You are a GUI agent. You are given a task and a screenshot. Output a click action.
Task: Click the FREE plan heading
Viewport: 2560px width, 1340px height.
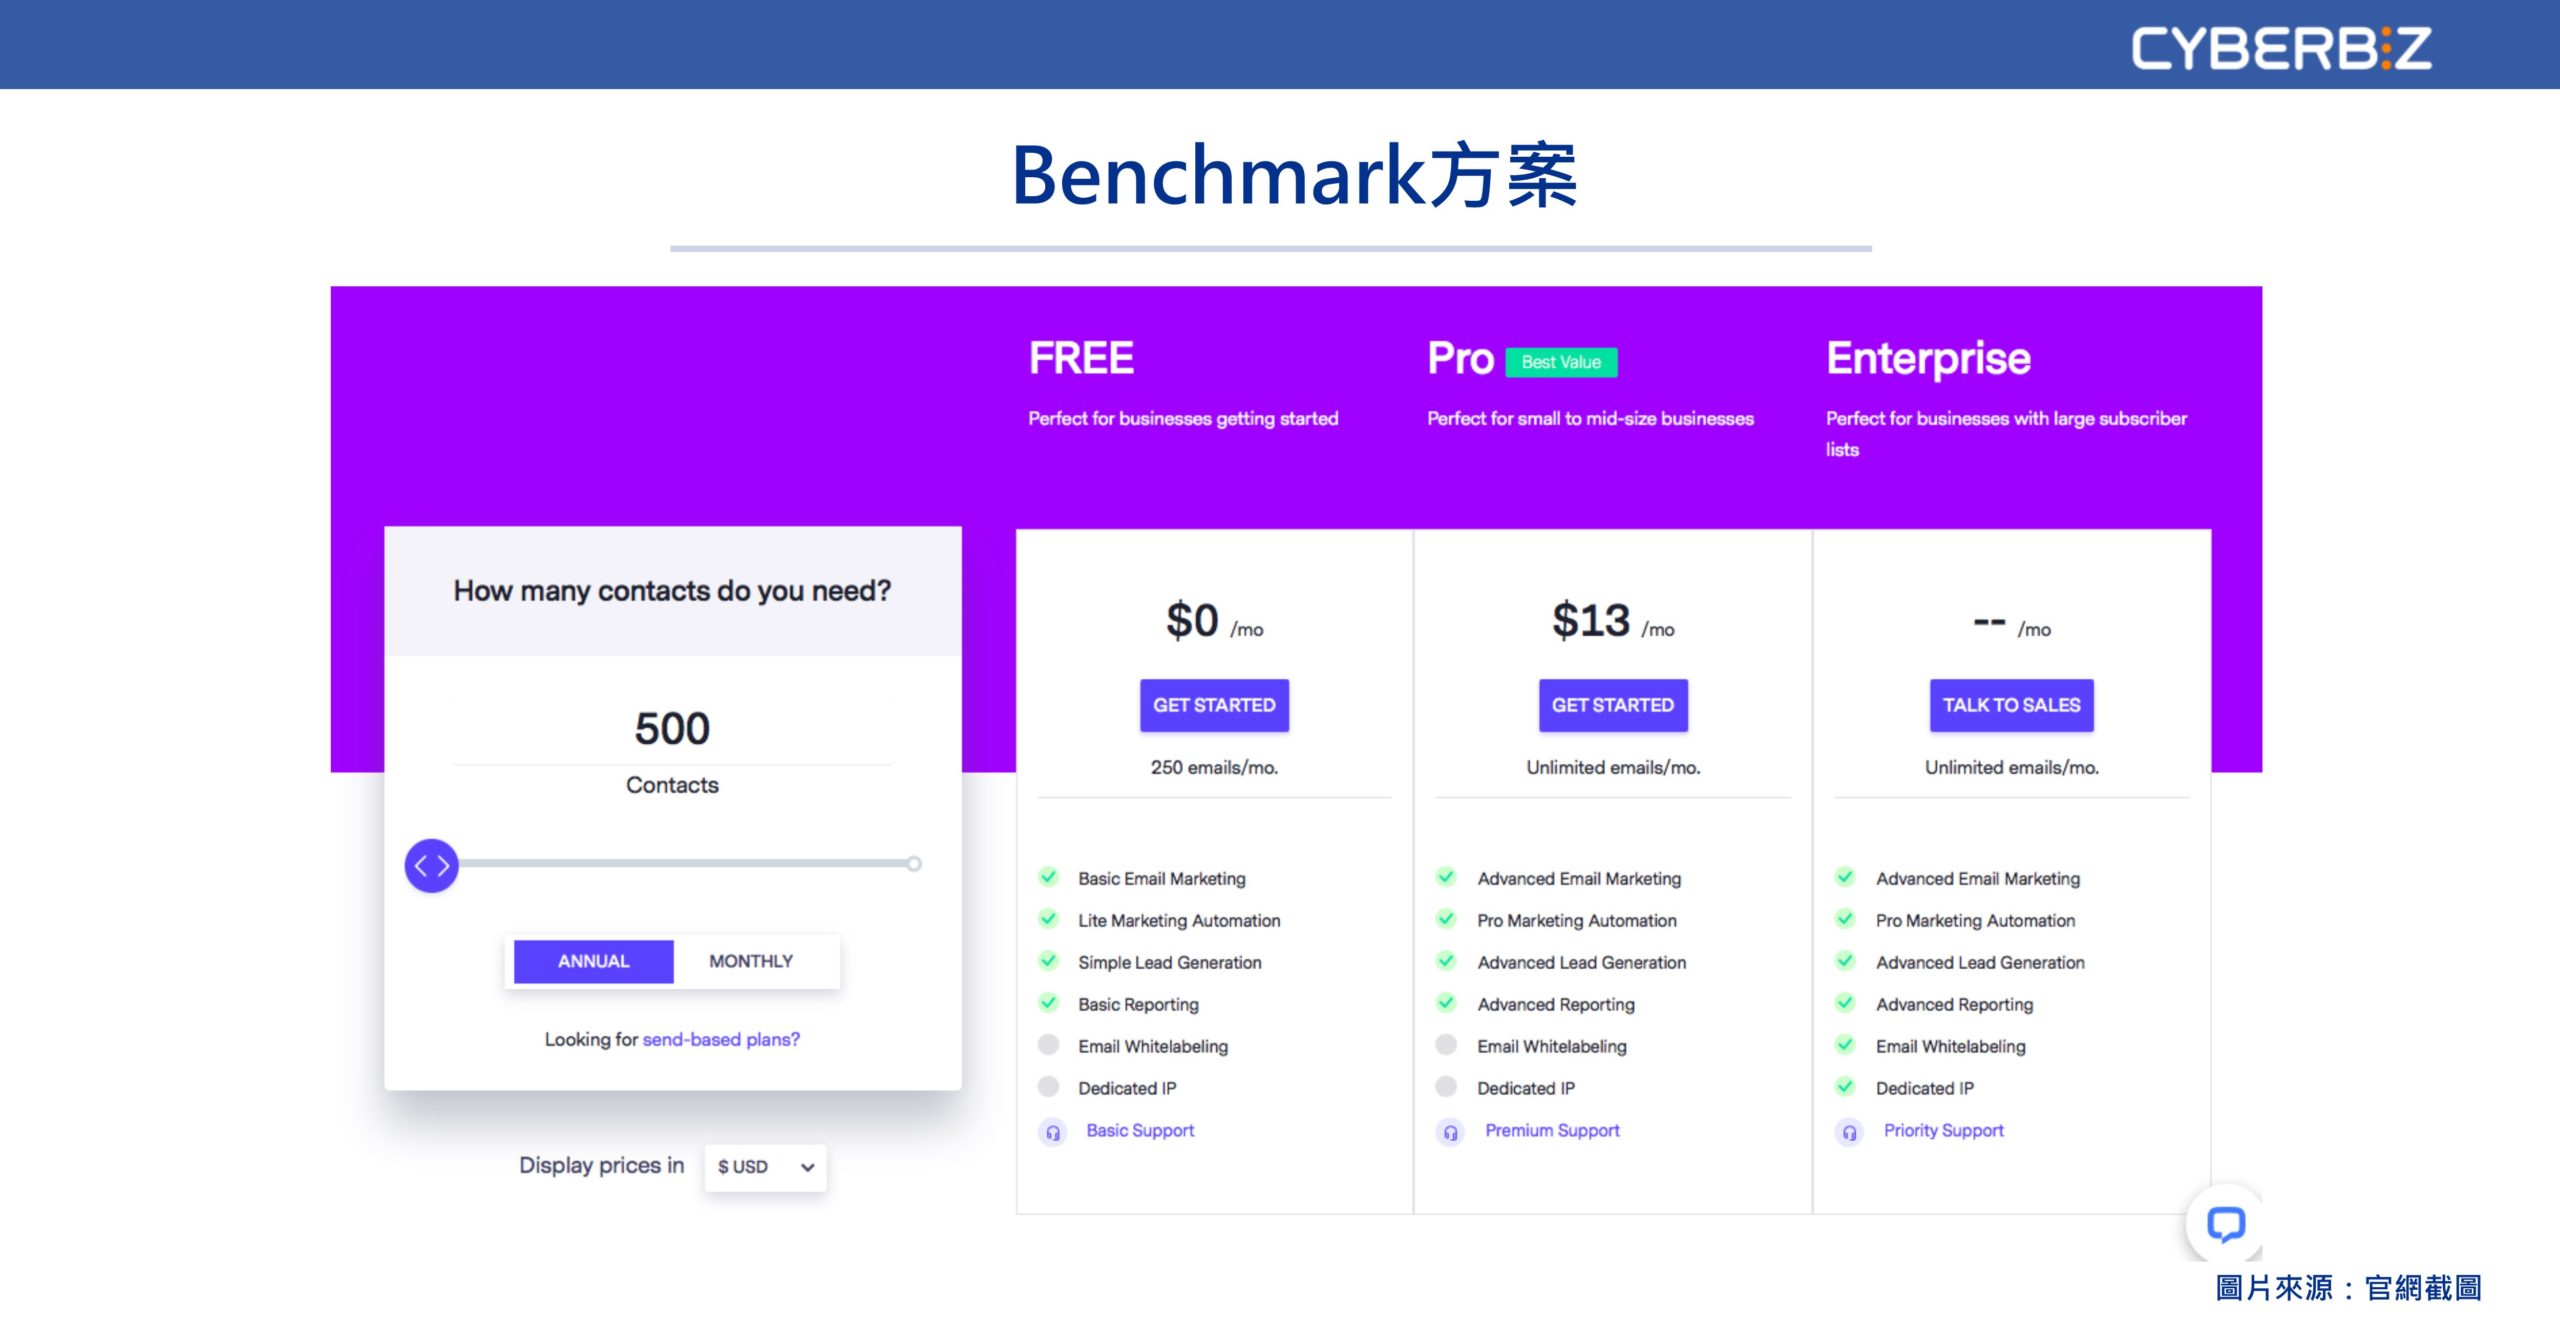tap(1081, 358)
